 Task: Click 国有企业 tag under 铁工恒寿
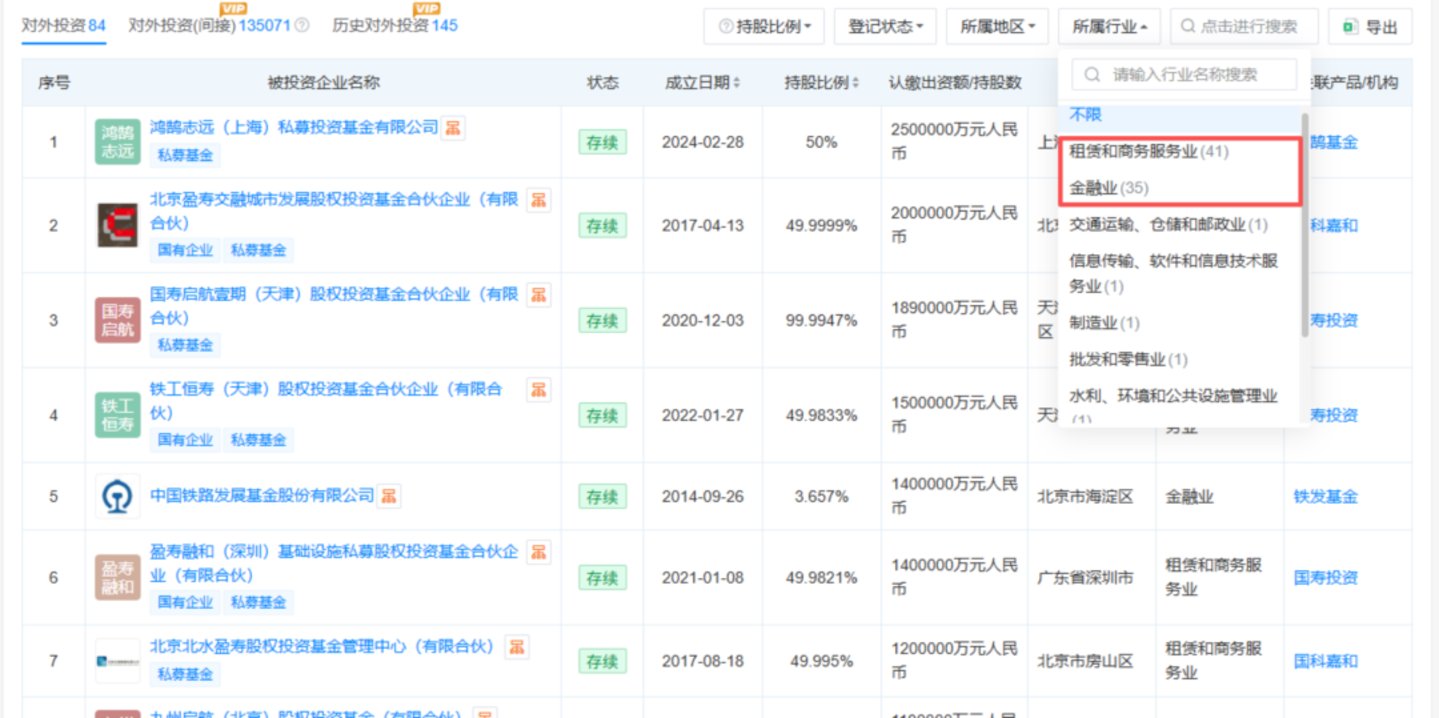[185, 439]
